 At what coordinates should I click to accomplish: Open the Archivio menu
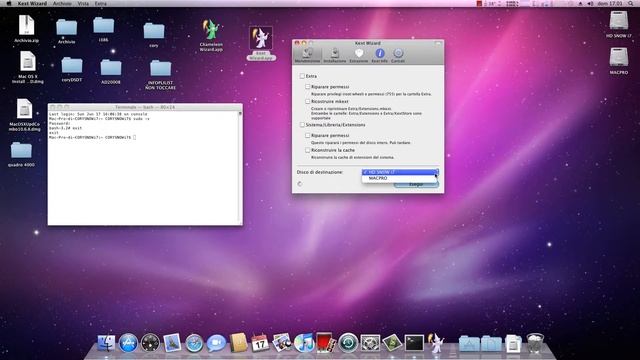(62, 3)
